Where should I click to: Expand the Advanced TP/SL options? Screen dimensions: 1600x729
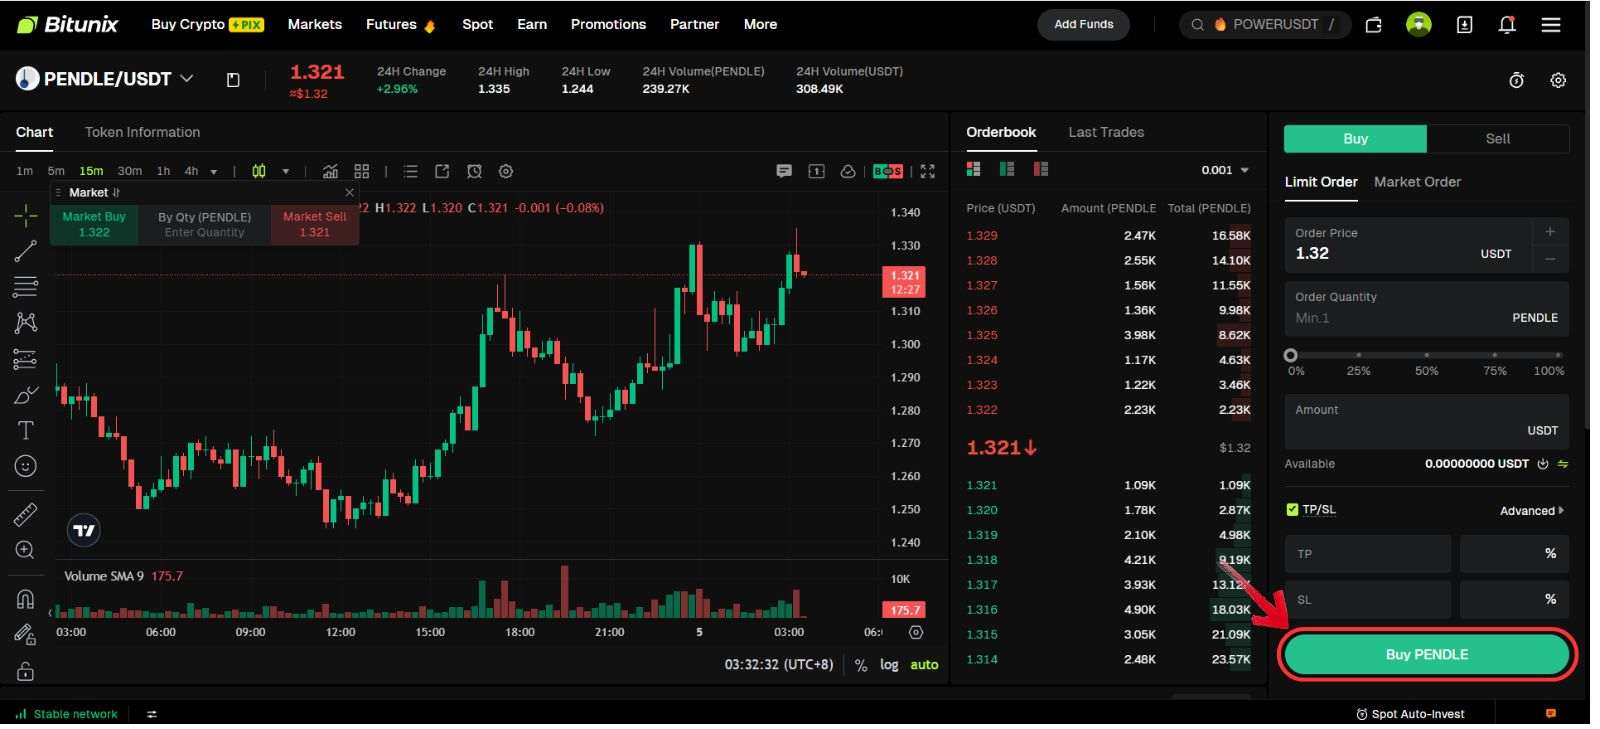click(1532, 511)
